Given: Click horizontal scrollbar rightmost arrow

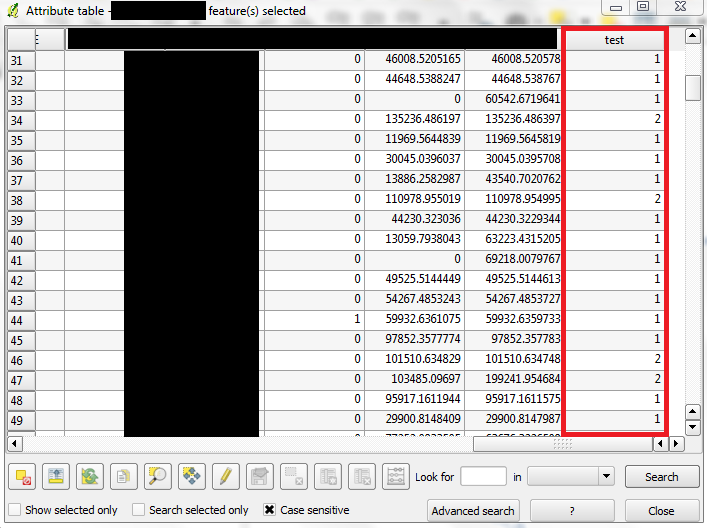Looking at the screenshot, I should [675, 444].
